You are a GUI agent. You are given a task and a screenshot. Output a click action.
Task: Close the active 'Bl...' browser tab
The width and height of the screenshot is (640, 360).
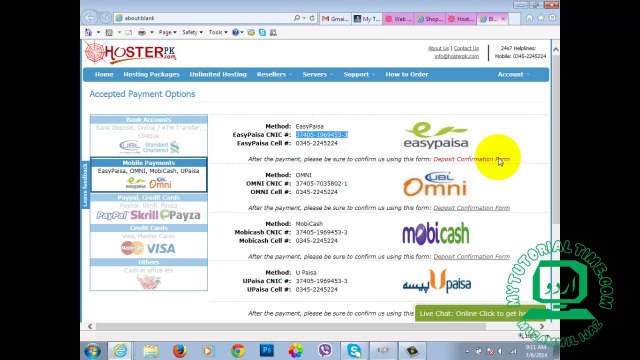coord(503,19)
